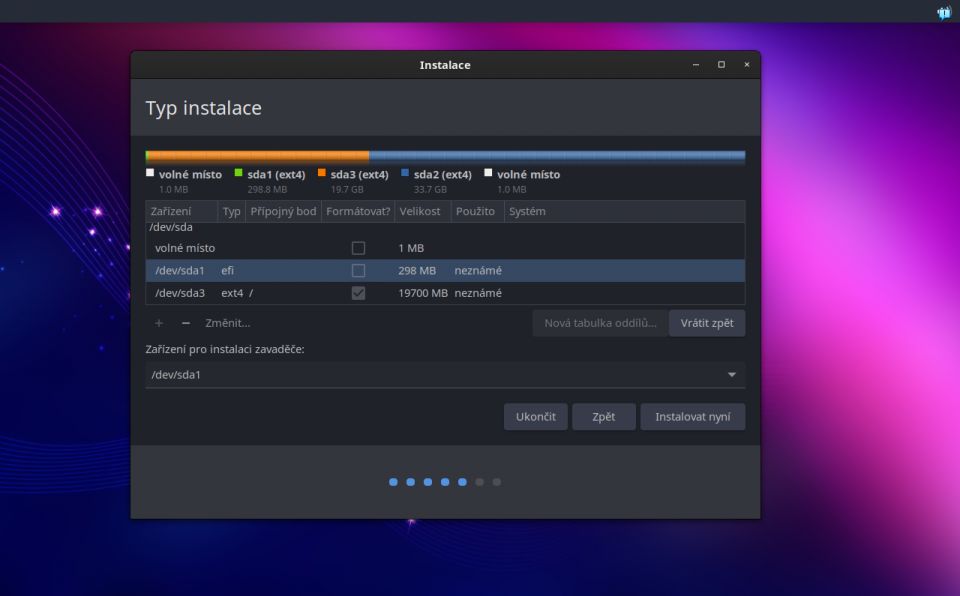The image size is (960, 596).
Task: Select the Použito column header
Action: click(x=478, y=211)
